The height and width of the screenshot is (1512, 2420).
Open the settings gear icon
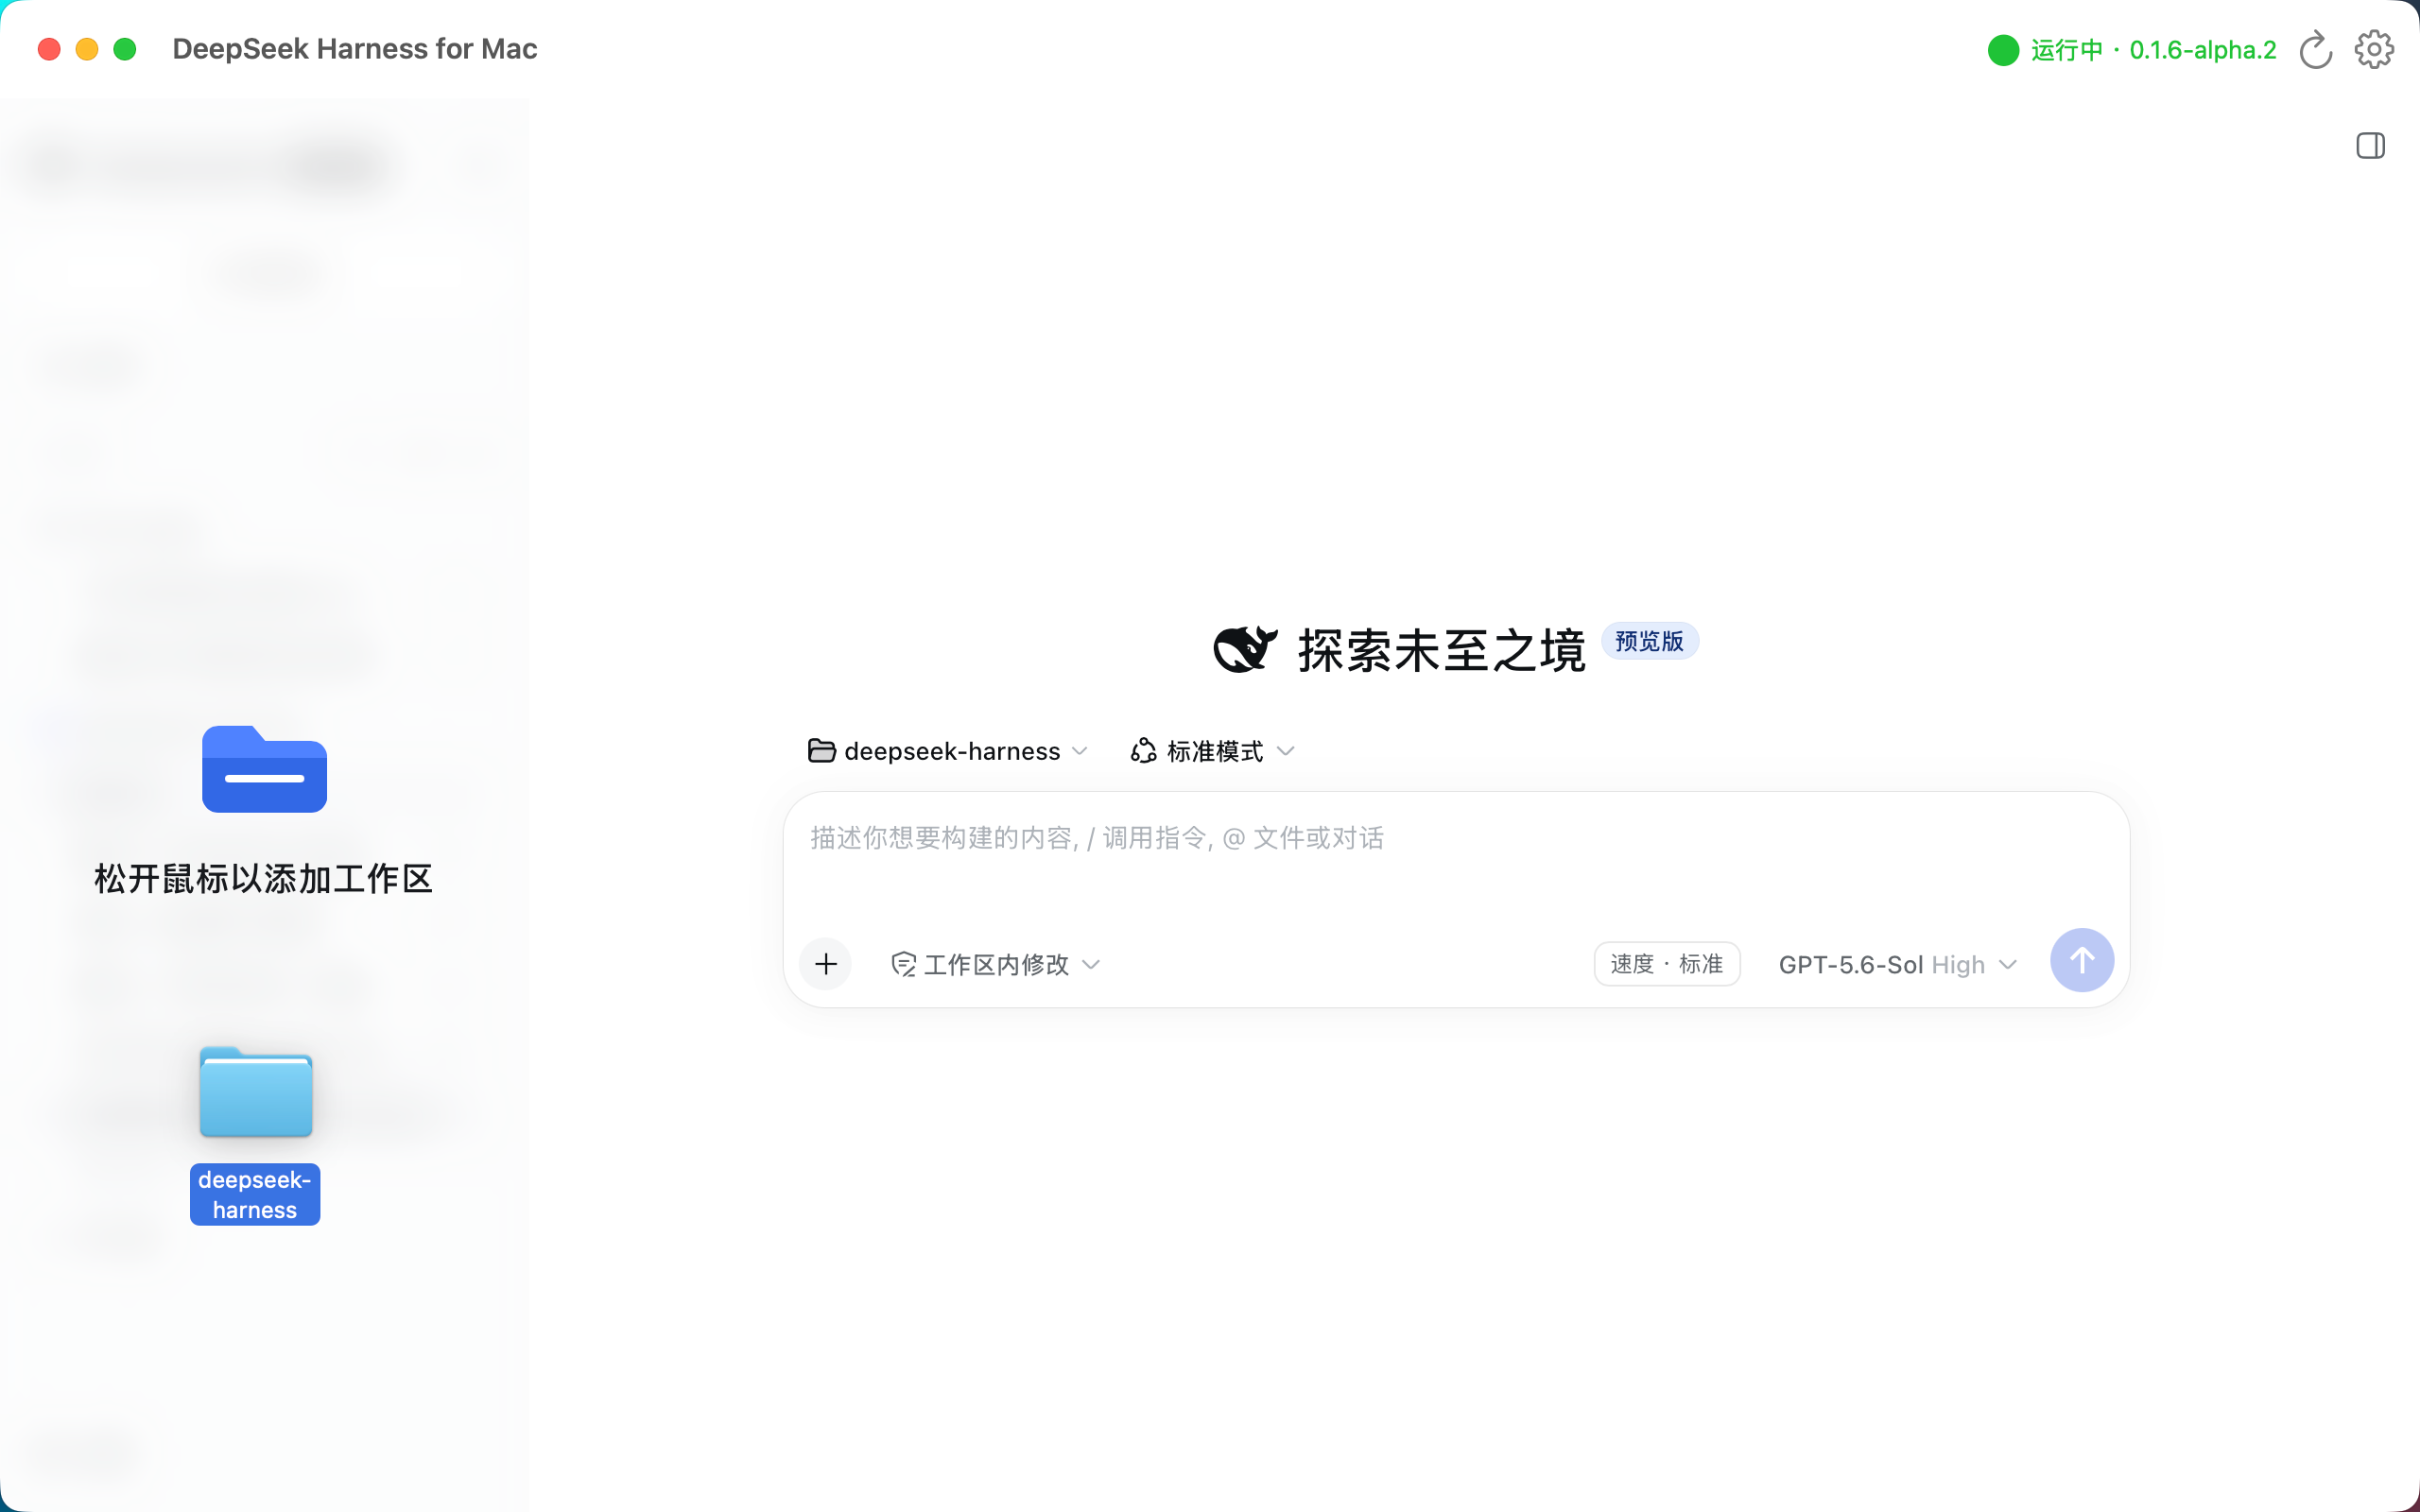(2374, 49)
